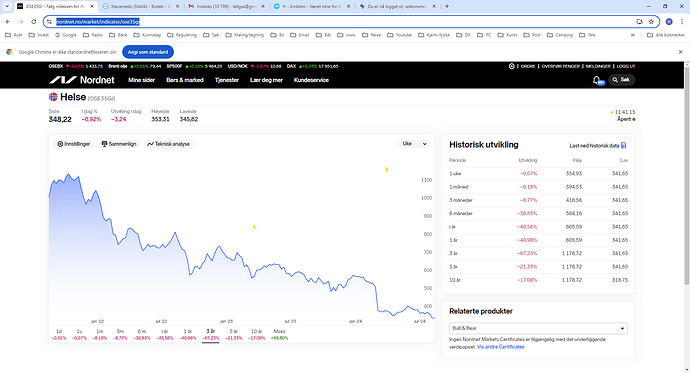Bookmark this page with star icon
690x373 pixels.
(x=651, y=22)
